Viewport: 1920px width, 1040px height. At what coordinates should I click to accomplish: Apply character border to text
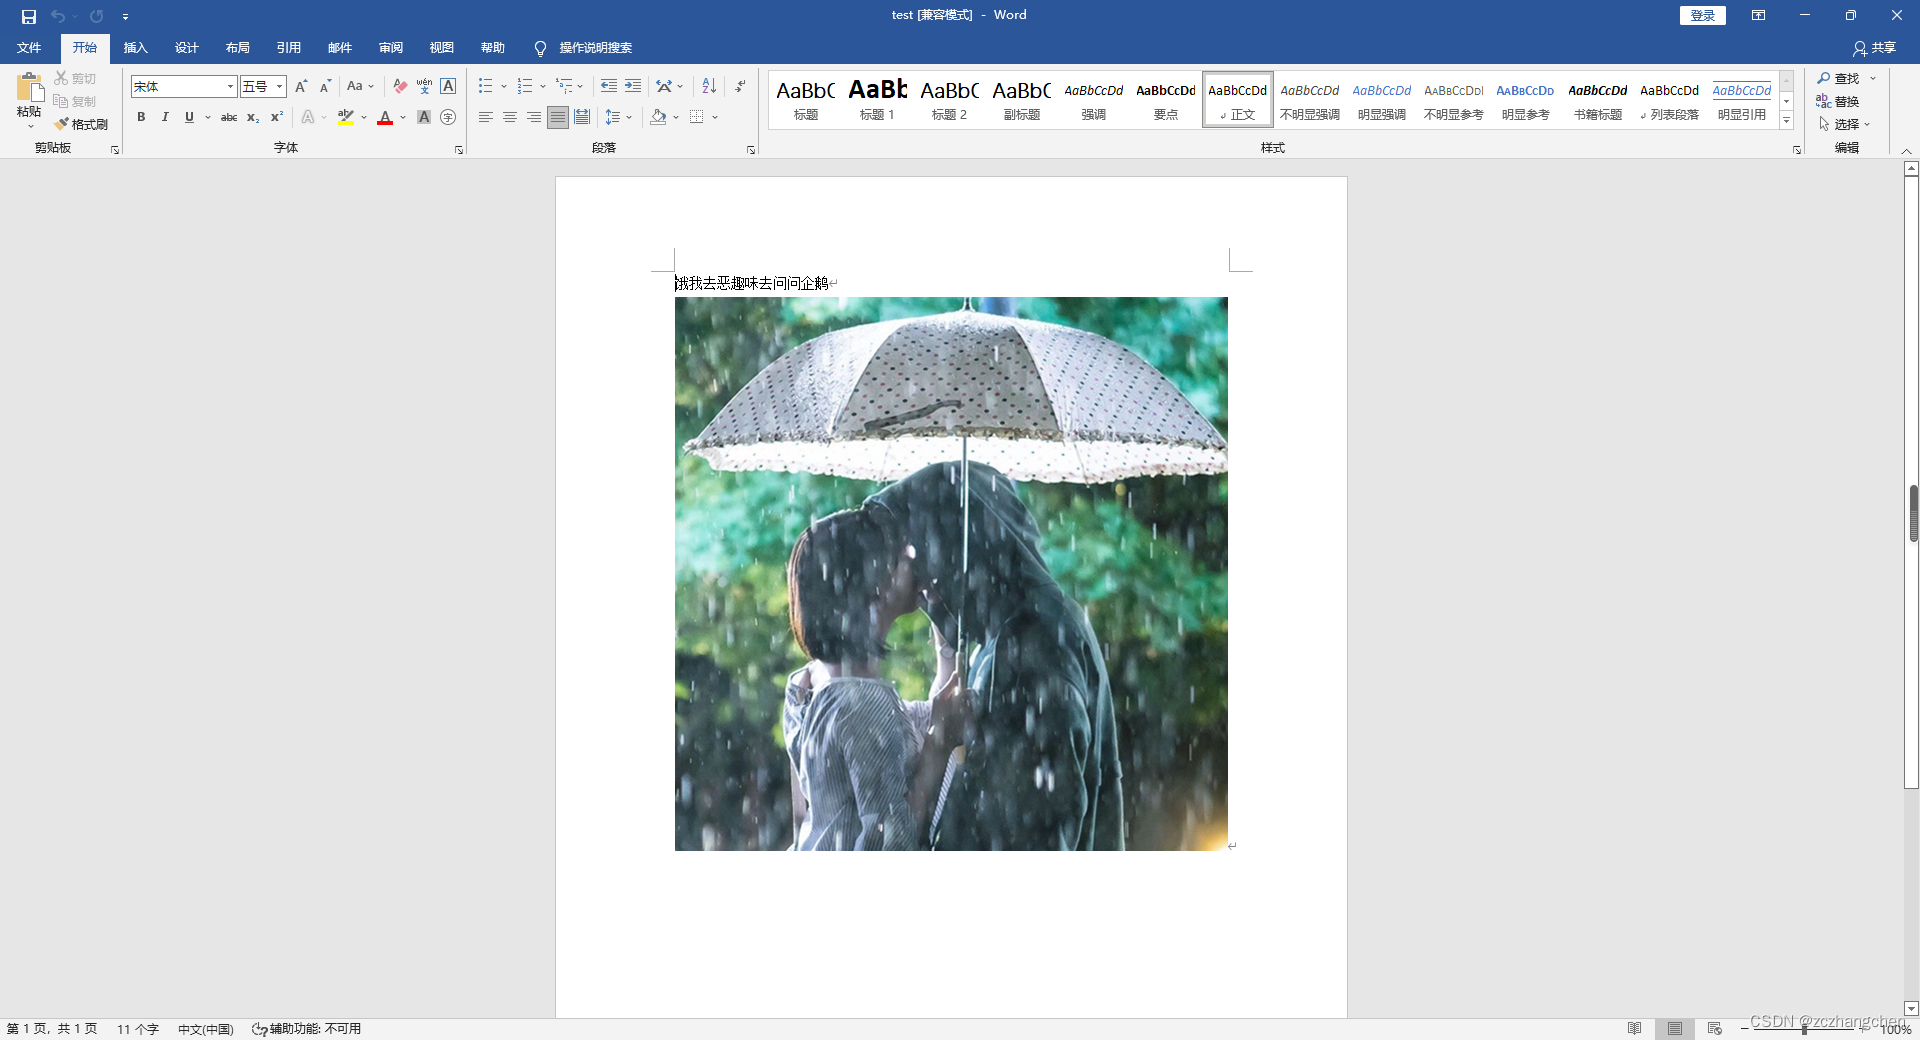tap(448, 87)
